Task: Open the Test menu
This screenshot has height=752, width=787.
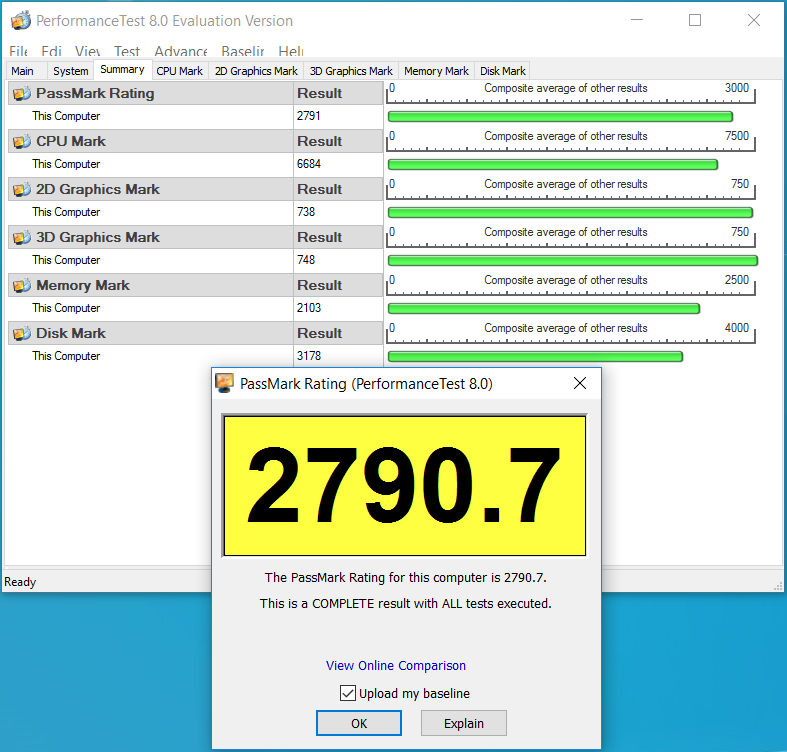Action: coord(126,51)
